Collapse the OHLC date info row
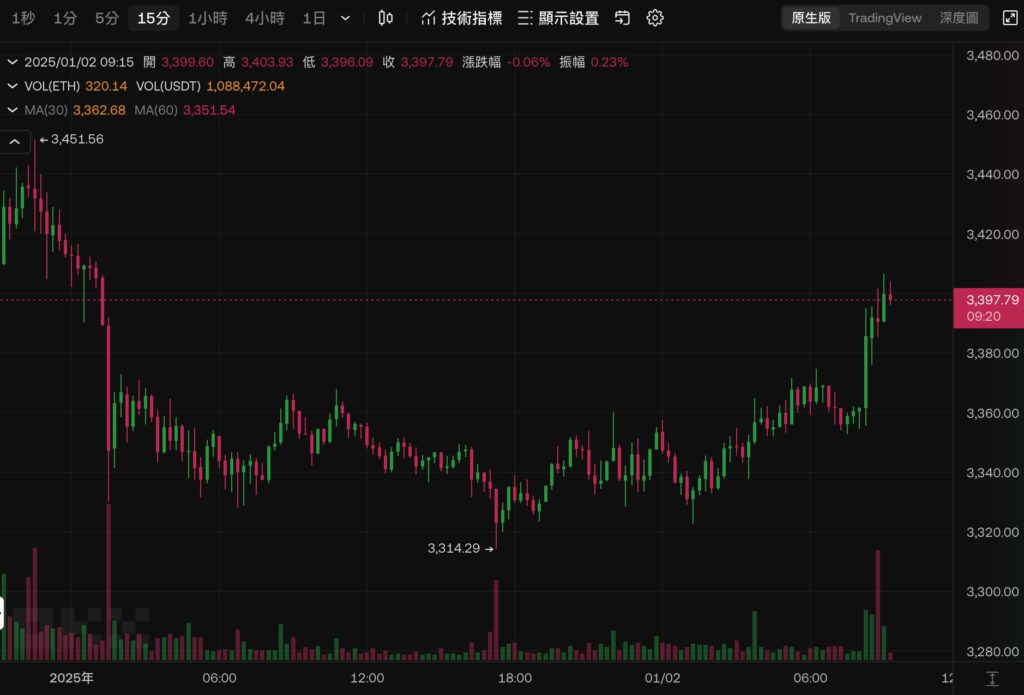 [x=13, y=62]
